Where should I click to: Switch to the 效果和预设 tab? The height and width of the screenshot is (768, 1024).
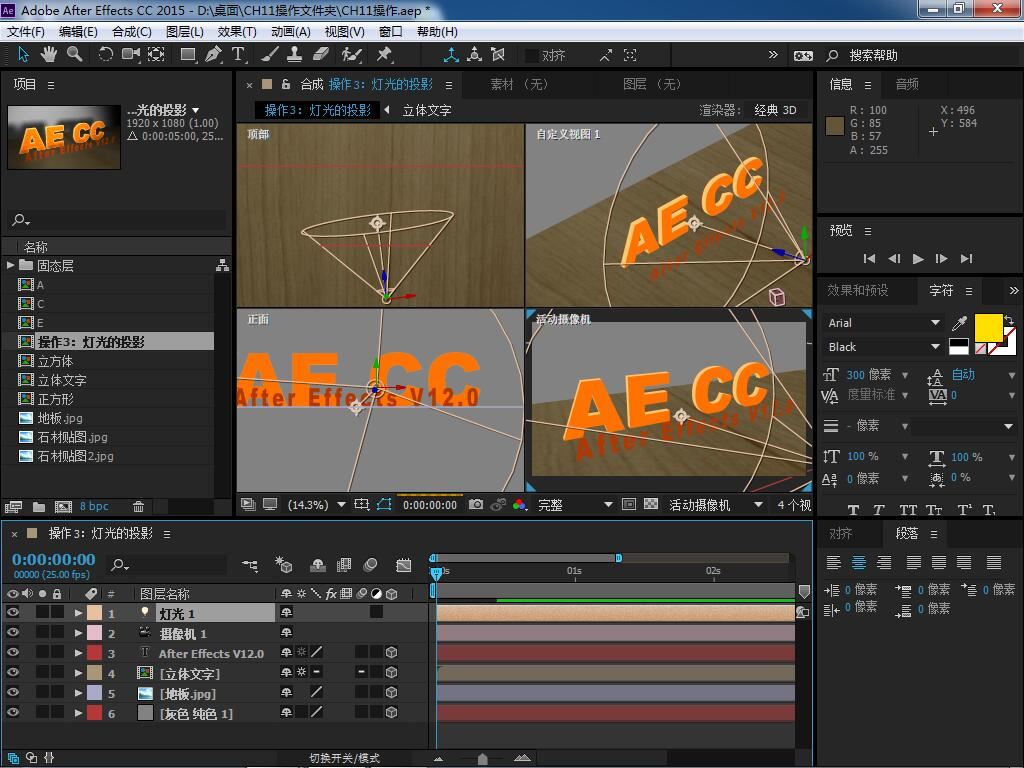click(x=857, y=290)
